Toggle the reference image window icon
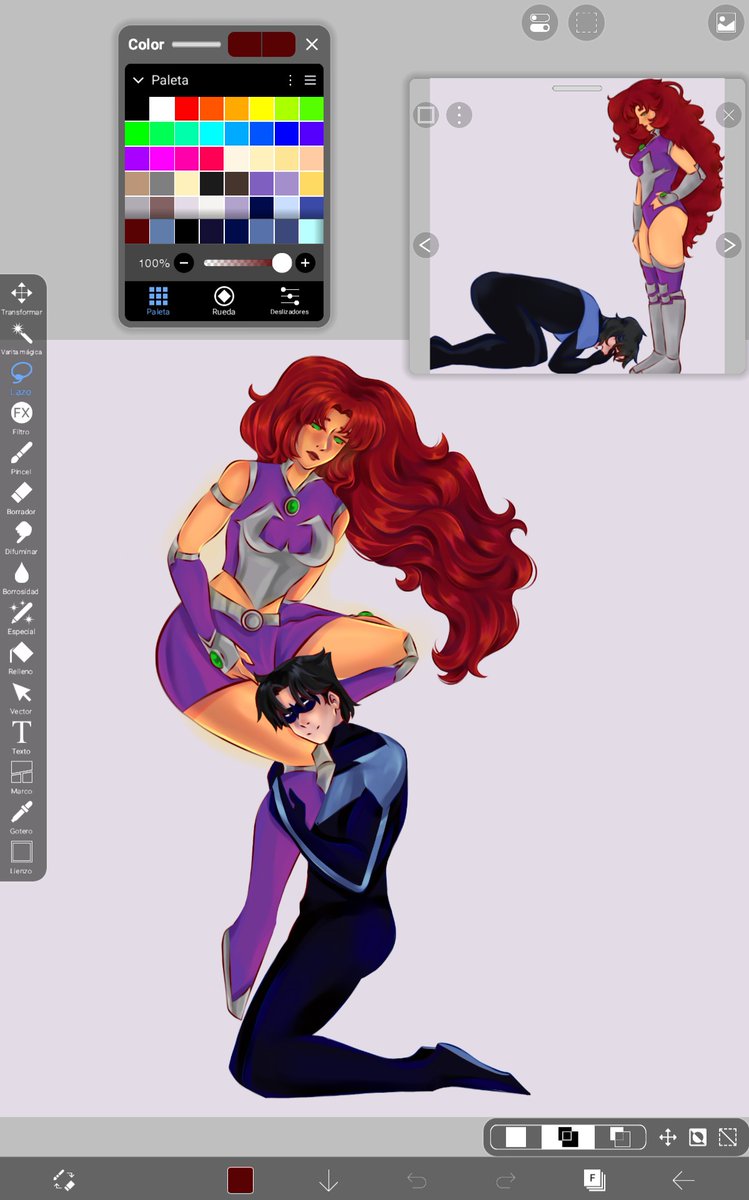Viewport: 749px width, 1200px height. pos(725,22)
